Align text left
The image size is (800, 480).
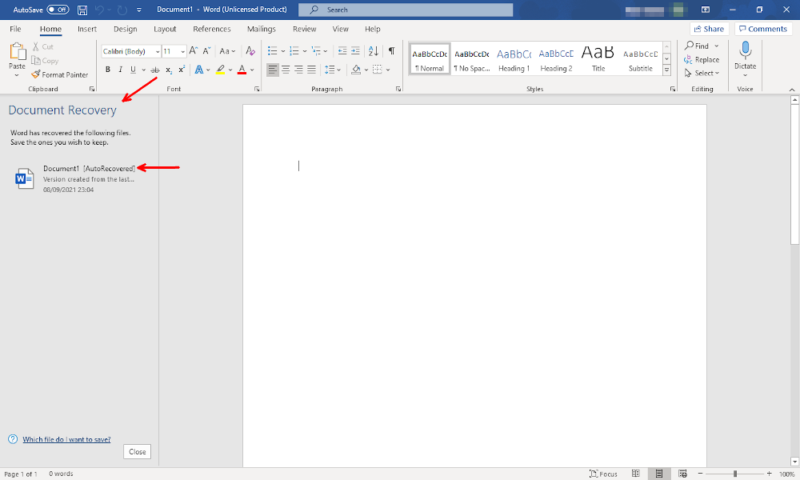point(272,70)
